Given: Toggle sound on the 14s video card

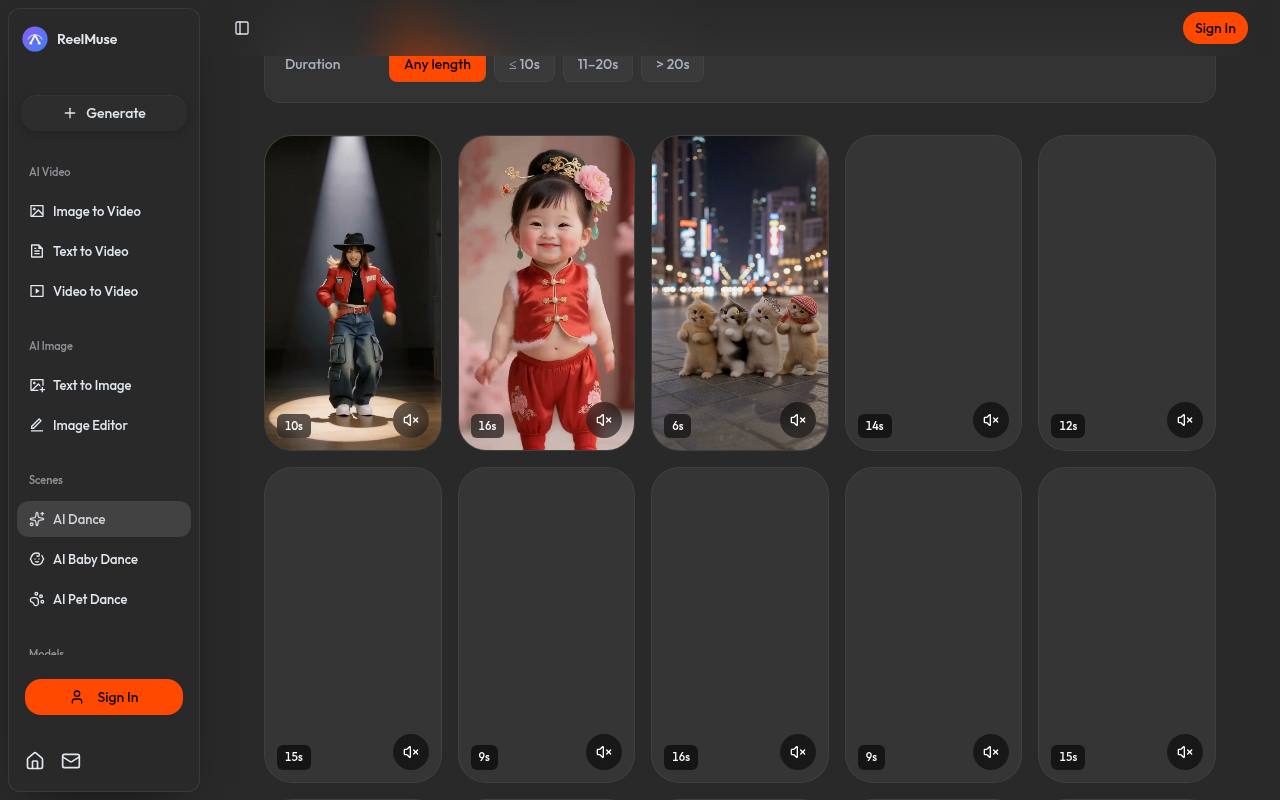Looking at the screenshot, I should [991, 420].
